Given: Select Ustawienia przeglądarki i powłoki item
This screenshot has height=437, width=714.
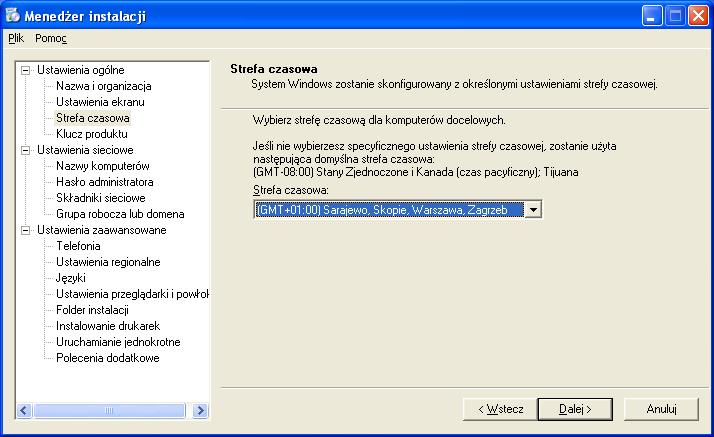Looking at the screenshot, I should pyautogui.click(x=132, y=294).
